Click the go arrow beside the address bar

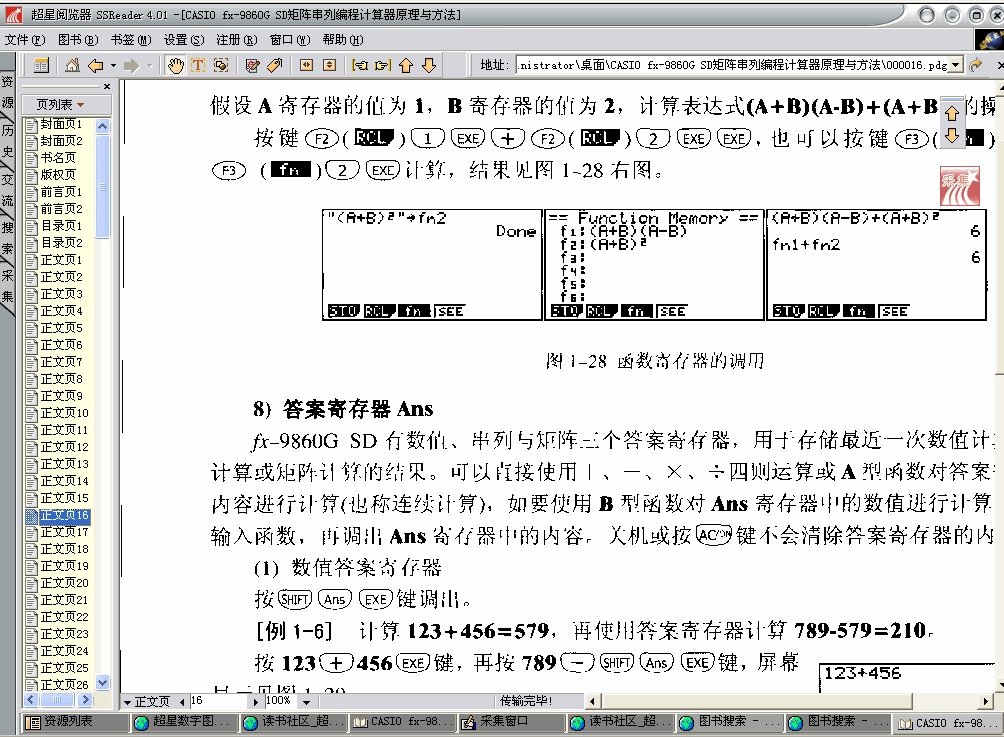(x=976, y=65)
